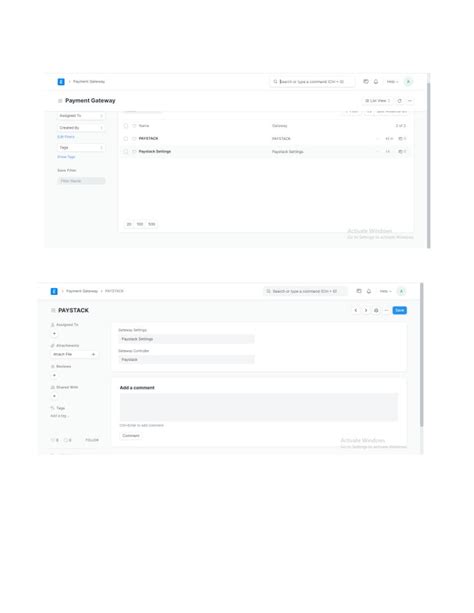Add attachment with plus beside Attach File
Image resolution: width=474 pixels, height=613 pixels.
pos(93,355)
